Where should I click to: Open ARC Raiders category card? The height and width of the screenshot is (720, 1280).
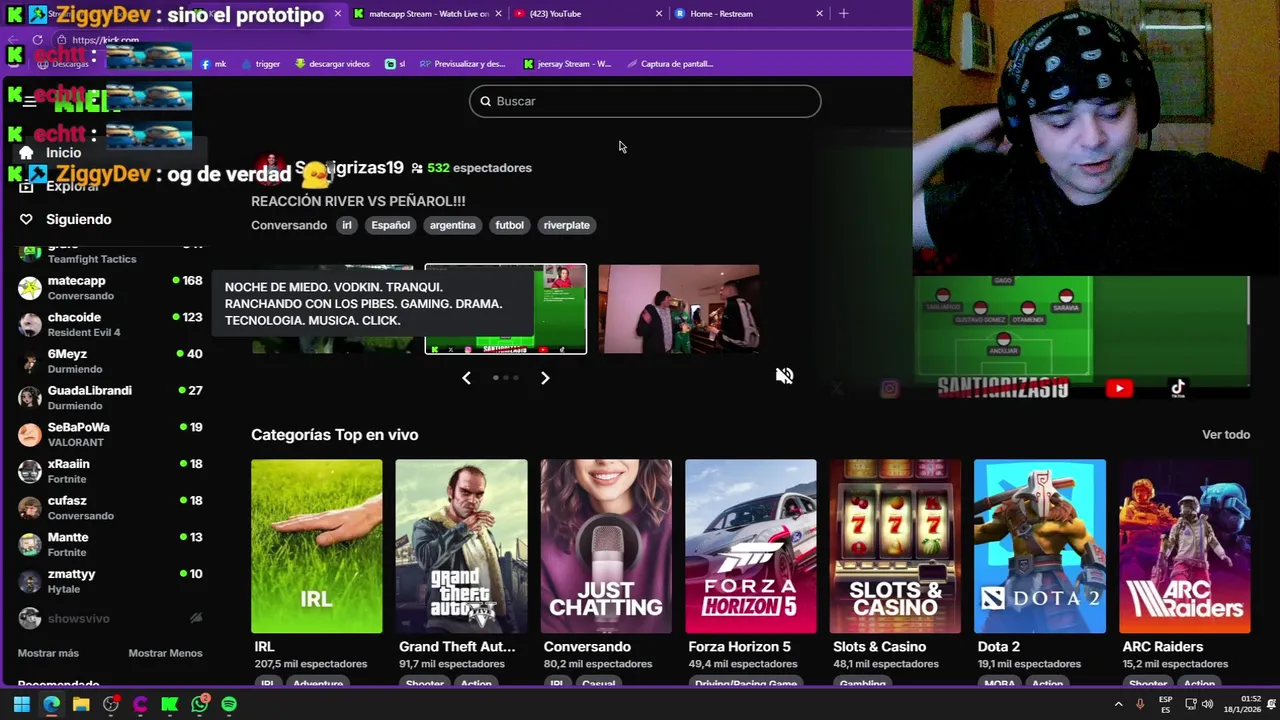pyautogui.click(x=1184, y=546)
